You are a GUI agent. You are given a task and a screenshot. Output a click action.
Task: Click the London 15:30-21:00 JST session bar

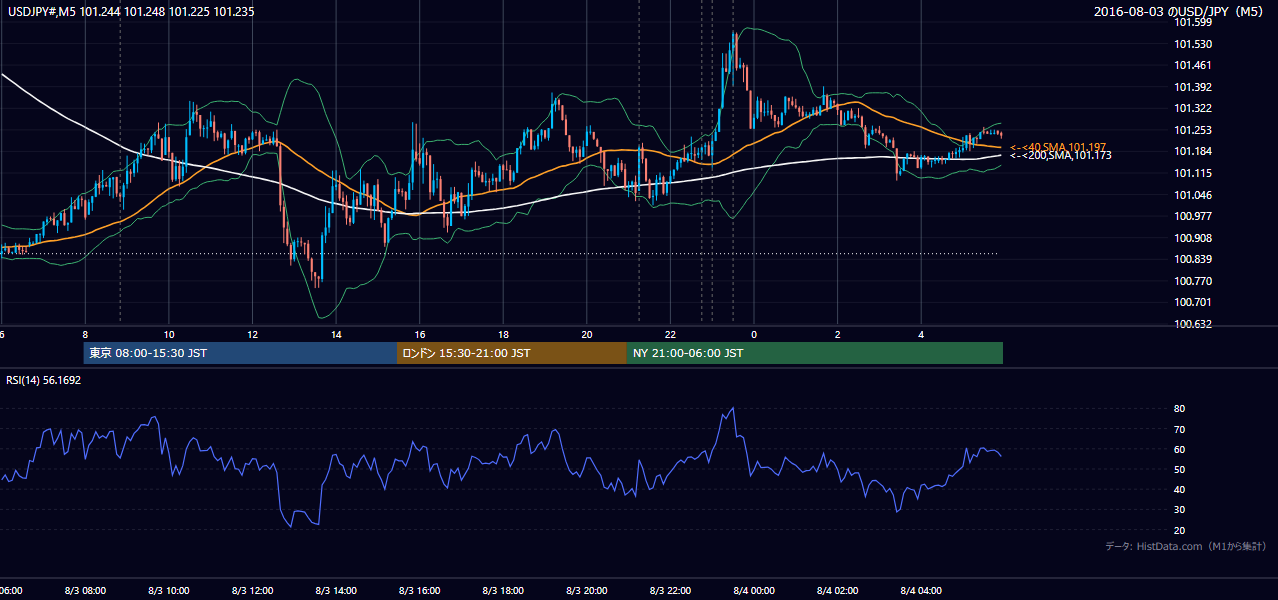tap(512, 353)
